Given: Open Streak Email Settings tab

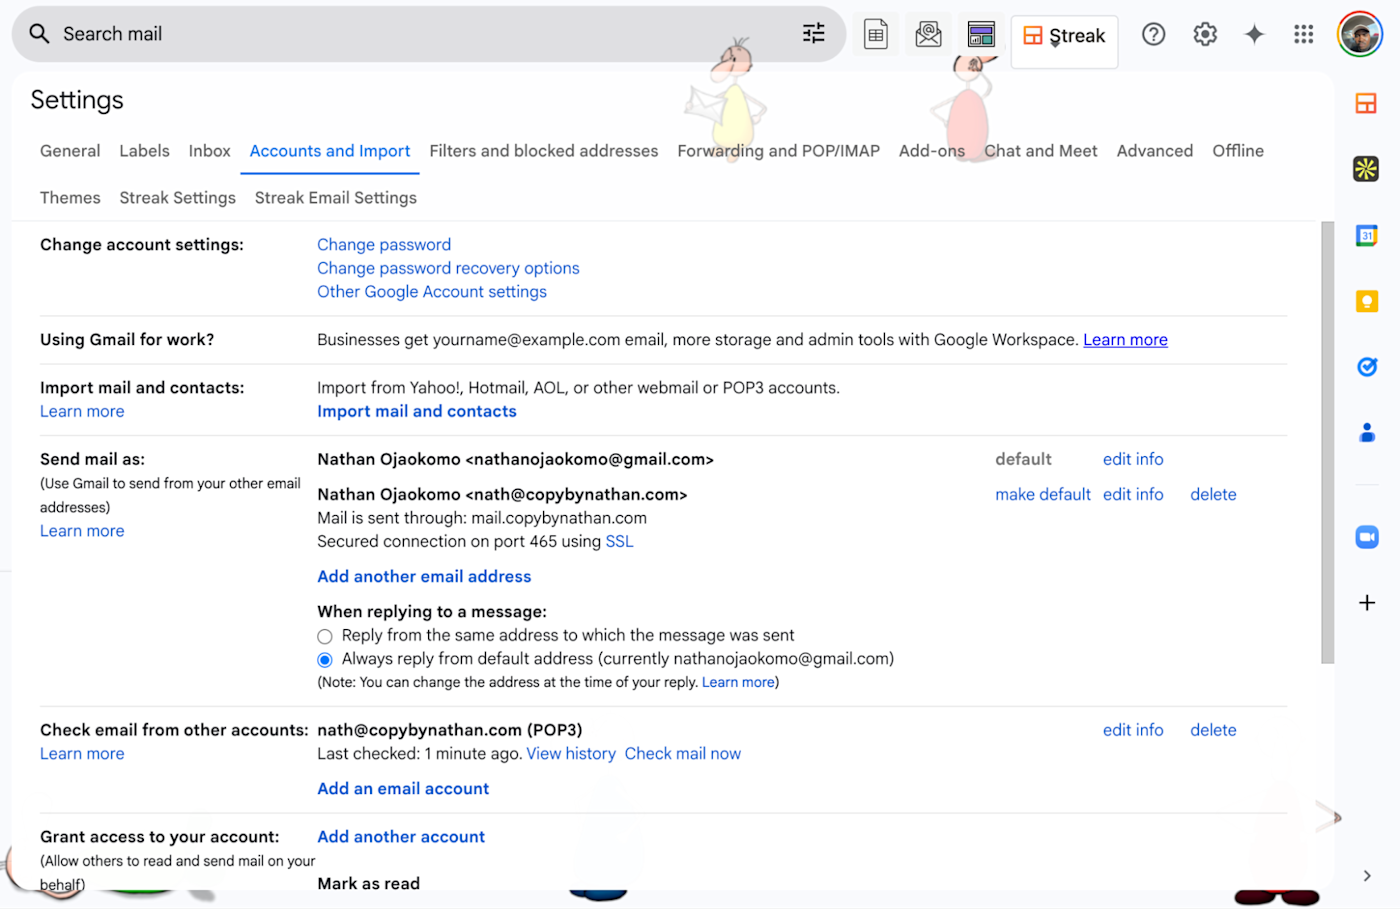Looking at the screenshot, I should [335, 198].
